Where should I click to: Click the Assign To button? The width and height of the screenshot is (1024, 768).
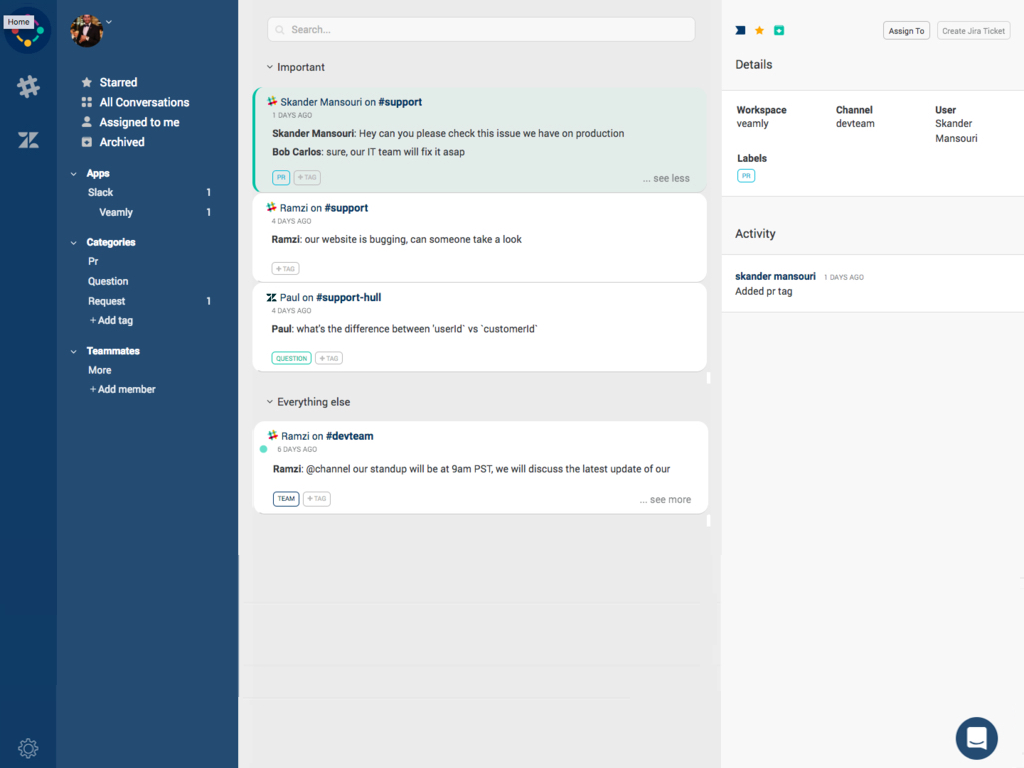pos(906,31)
